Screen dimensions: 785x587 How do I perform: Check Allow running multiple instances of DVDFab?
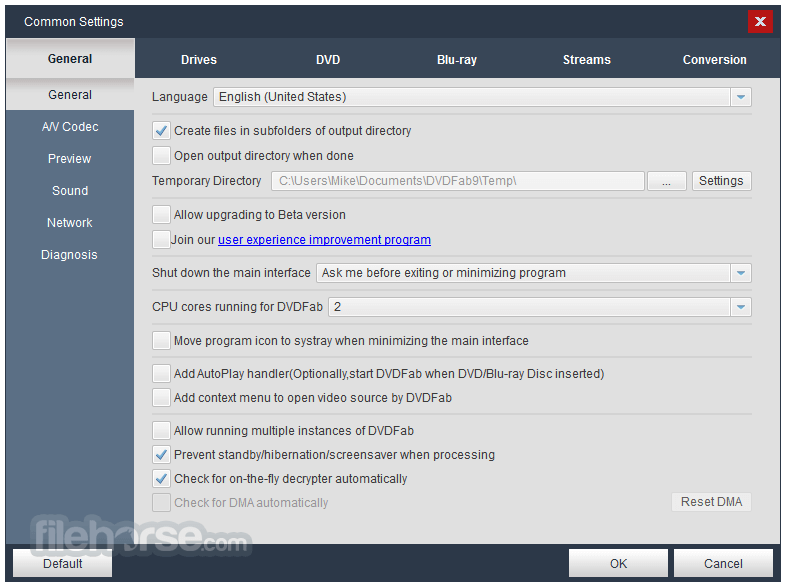click(x=161, y=430)
